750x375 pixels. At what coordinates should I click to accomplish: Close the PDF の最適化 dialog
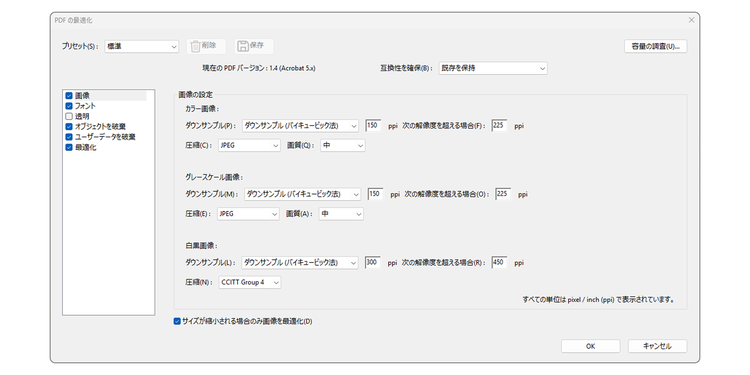(x=691, y=20)
